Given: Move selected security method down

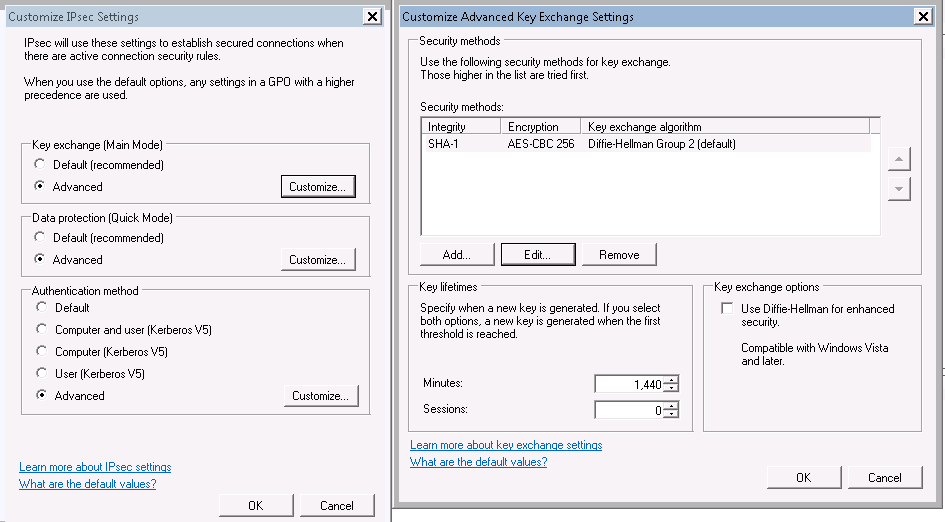Looking at the screenshot, I should (899, 189).
